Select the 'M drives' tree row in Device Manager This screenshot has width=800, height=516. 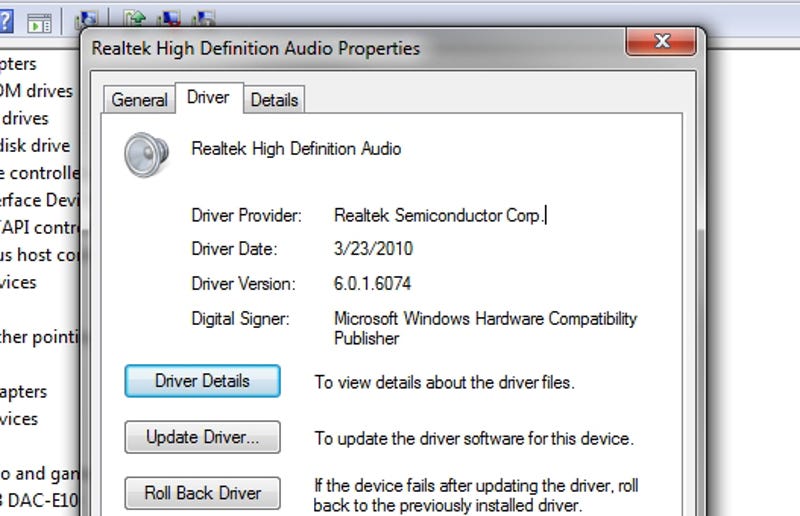(36, 91)
